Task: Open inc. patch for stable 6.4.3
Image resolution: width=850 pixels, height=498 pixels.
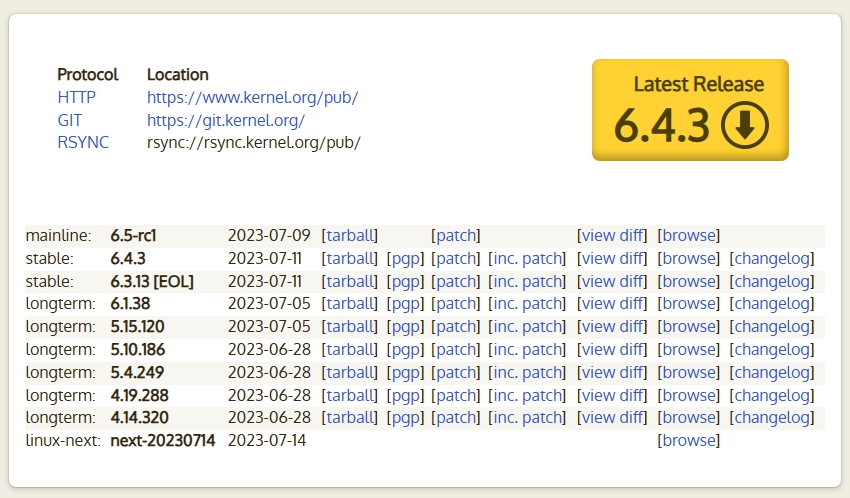Action: [527, 259]
